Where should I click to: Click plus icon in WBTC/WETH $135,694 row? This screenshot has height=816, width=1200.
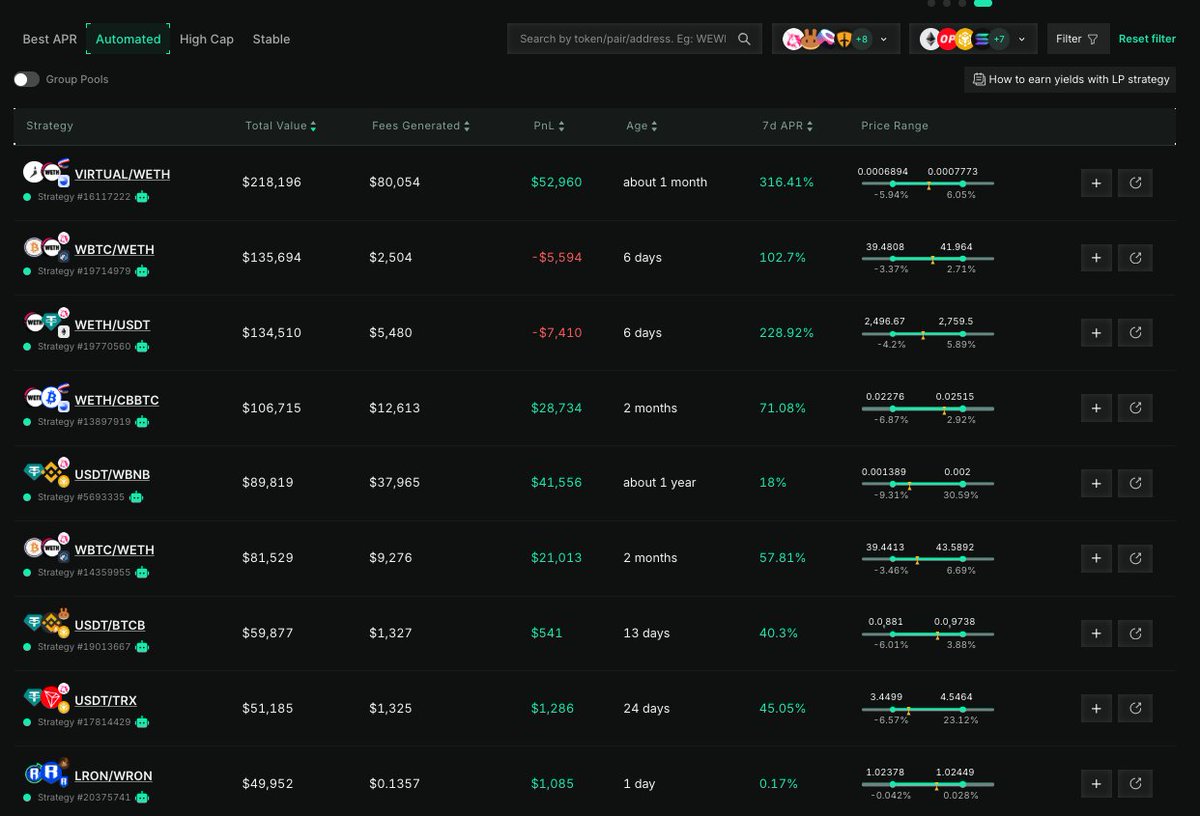coord(1096,258)
